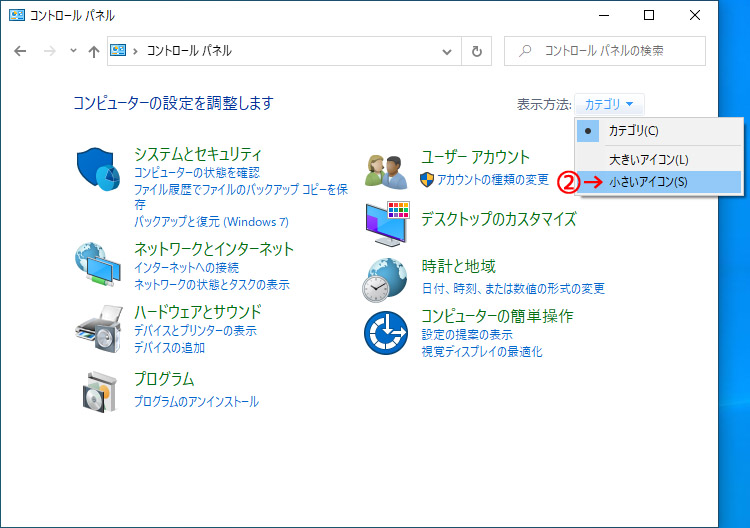The height and width of the screenshot is (528, 750).
Task: Open ハードウェアとサウンド category
Action: click(x=198, y=312)
